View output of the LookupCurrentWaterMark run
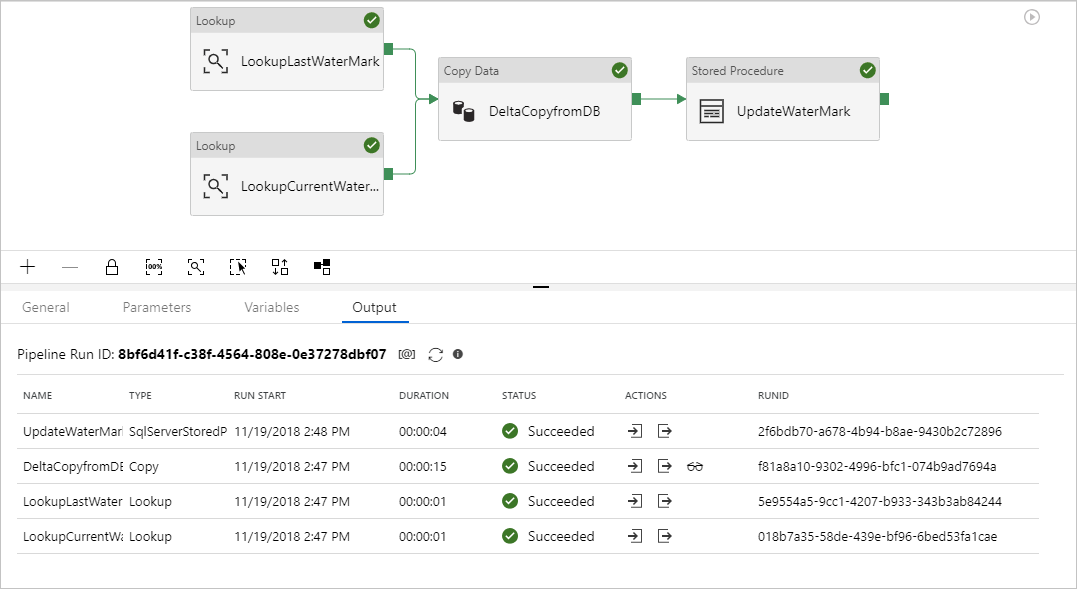 665,536
